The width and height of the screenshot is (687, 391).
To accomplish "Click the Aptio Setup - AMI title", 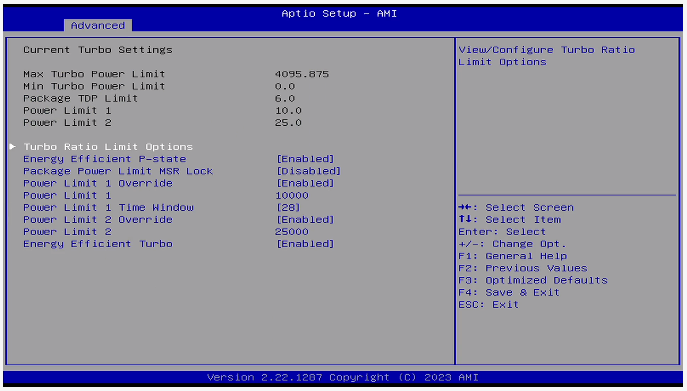I will click(x=339, y=14).
